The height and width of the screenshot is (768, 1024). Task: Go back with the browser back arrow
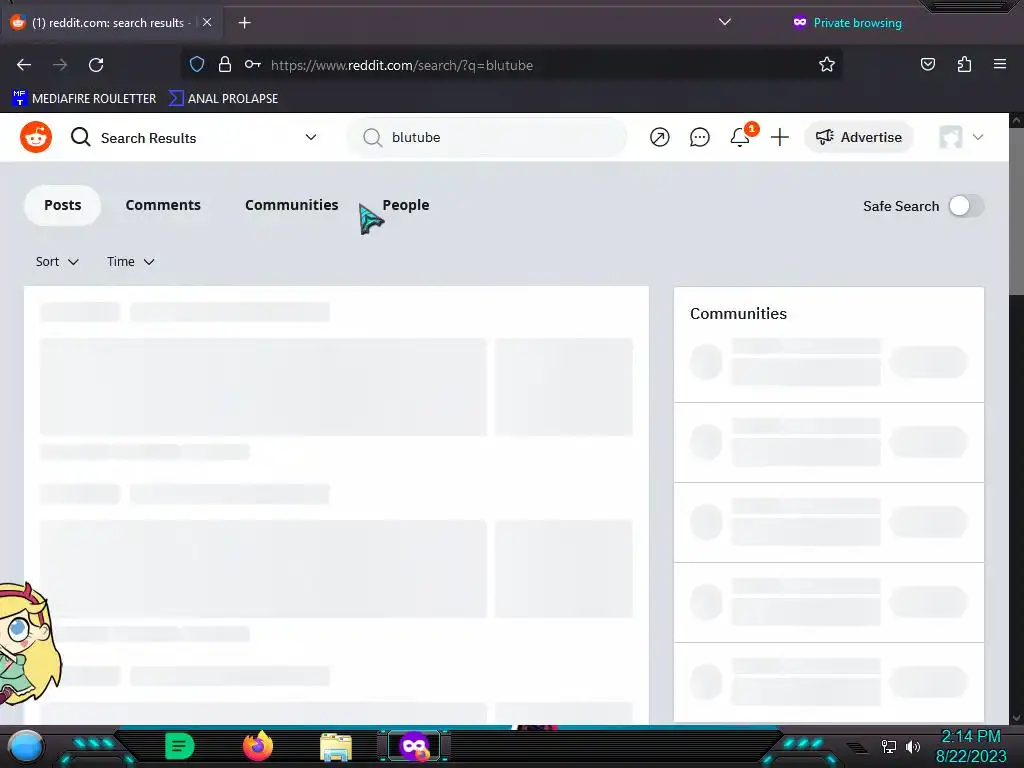click(24, 65)
